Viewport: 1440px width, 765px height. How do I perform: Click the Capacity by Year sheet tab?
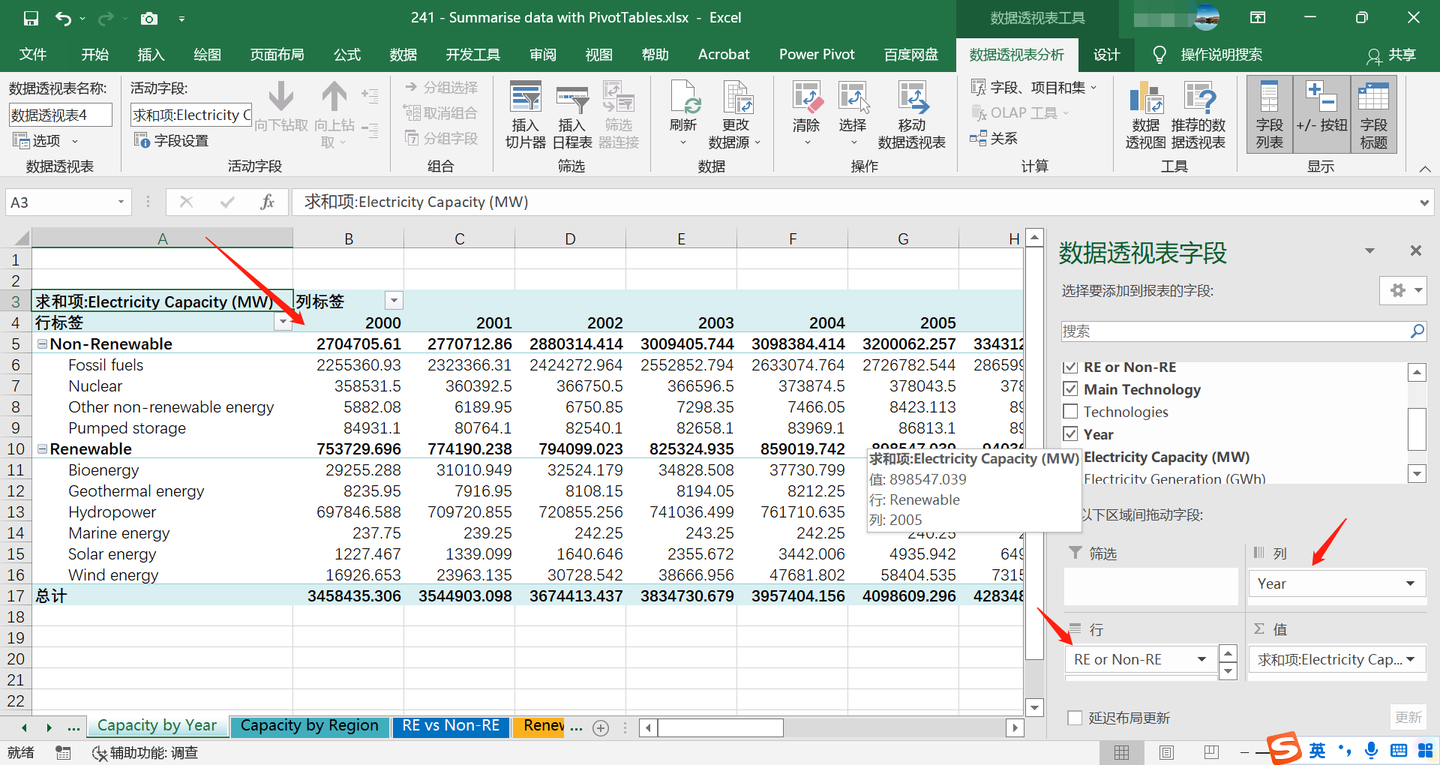(x=157, y=726)
